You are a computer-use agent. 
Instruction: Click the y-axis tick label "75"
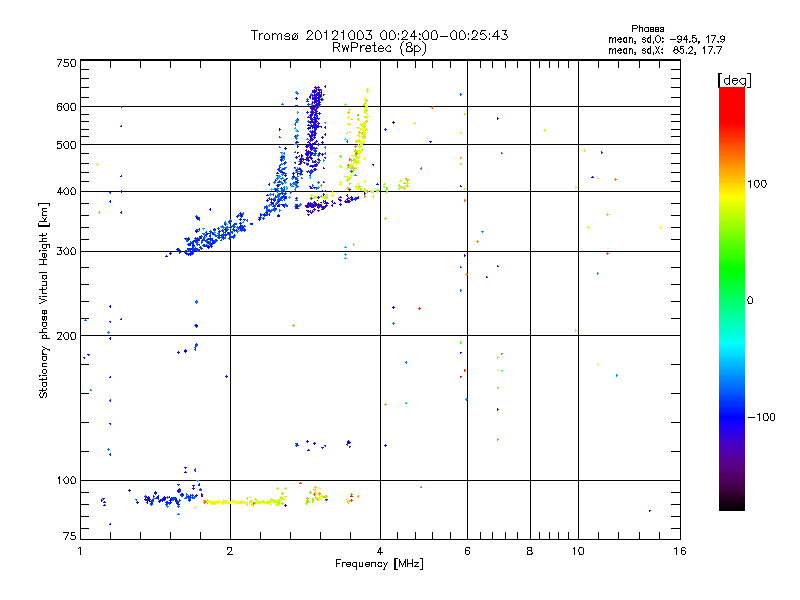tap(70, 536)
